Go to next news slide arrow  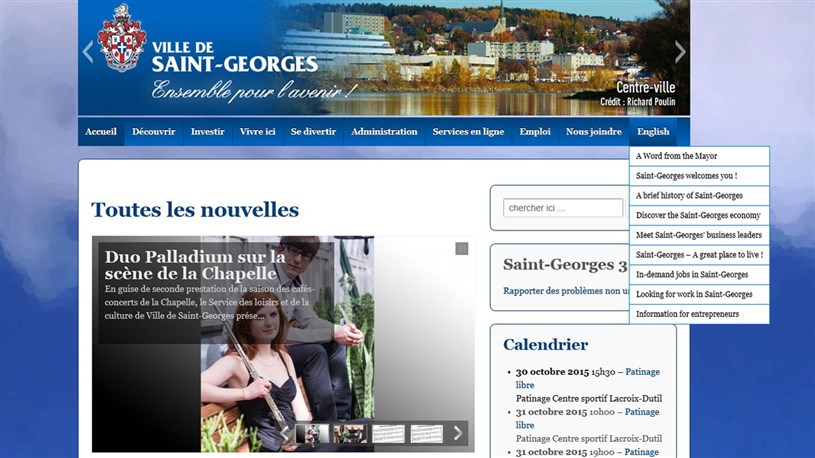457,433
